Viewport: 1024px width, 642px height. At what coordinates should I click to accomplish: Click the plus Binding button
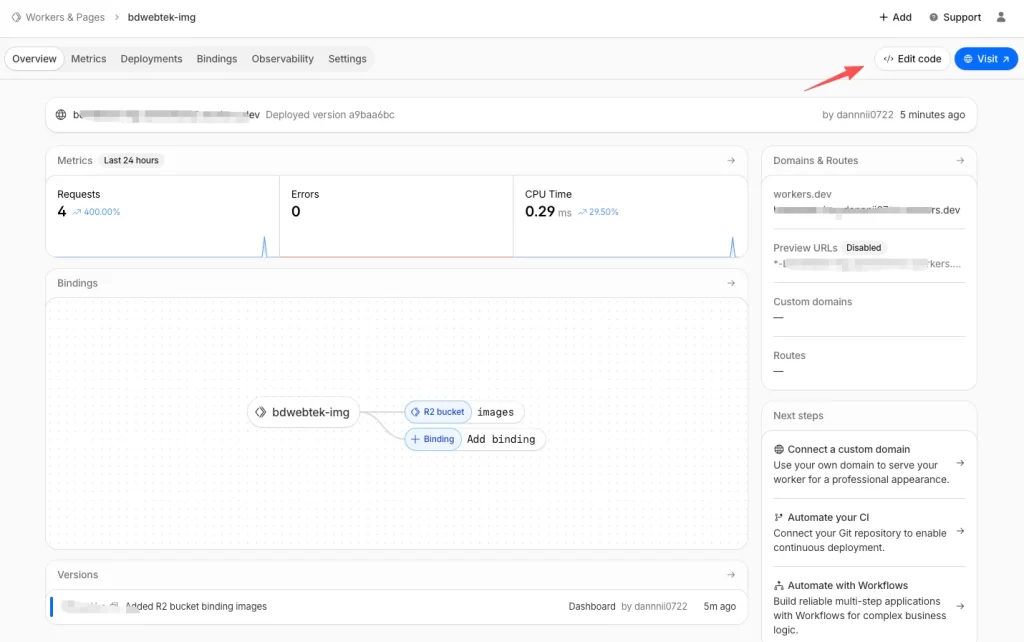click(x=432, y=440)
